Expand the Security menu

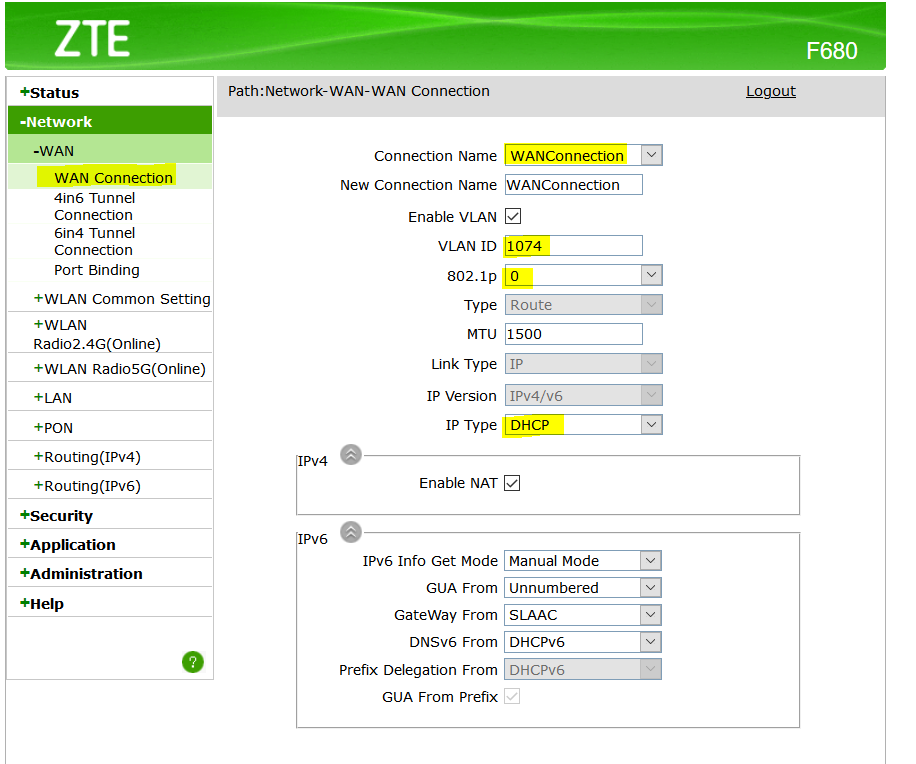(56, 516)
